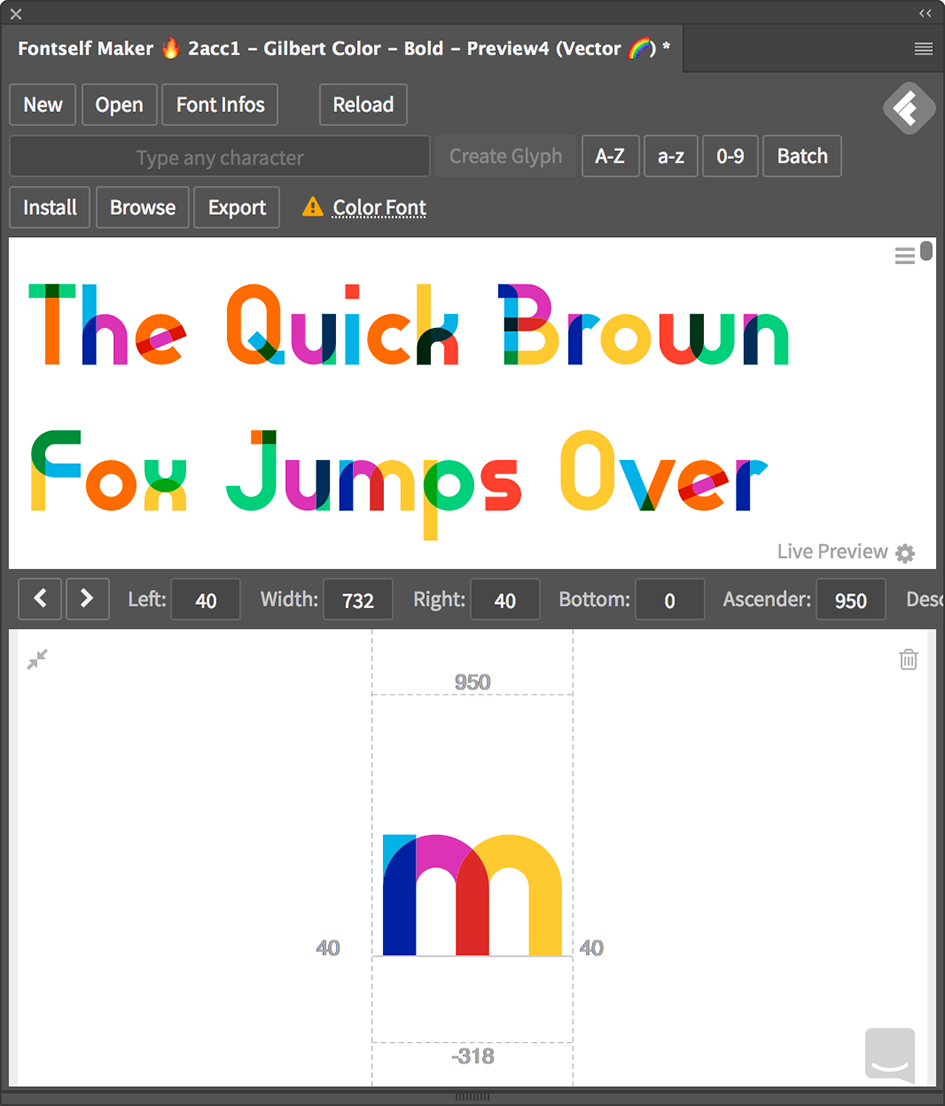The height and width of the screenshot is (1106, 945).
Task: Browse the font file
Action: (x=142, y=207)
